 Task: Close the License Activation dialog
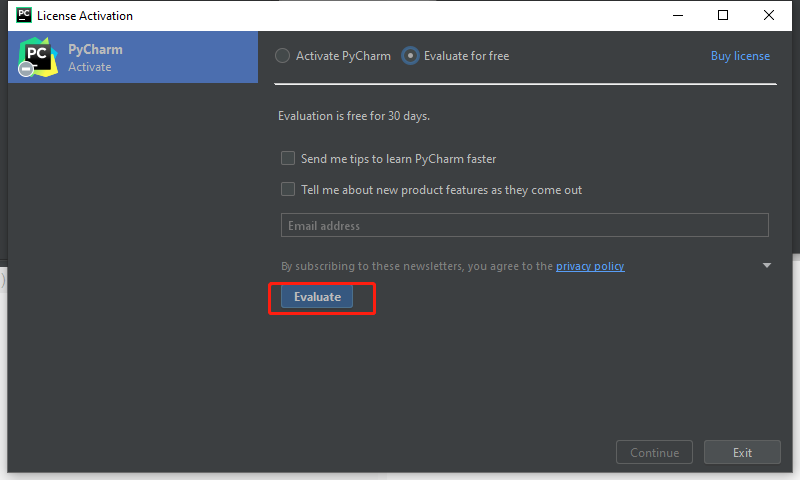tap(769, 15)
